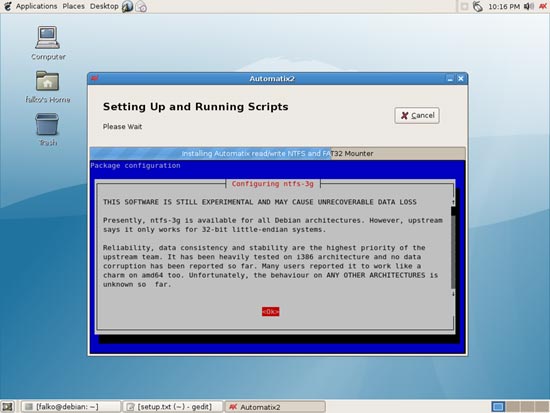This screenshot has height=413, width=550.
Task: Click the installation progress bar
Action: [277, 153]
